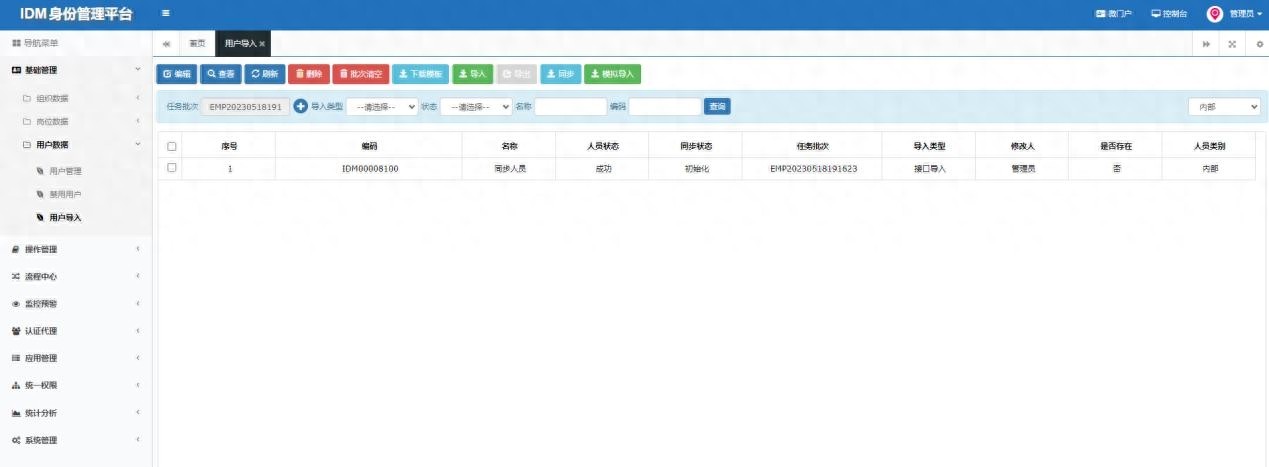Viewport: 1269px width, 467px height.
Task: Tick the select-all checkbox in table header
Action: coord(172,146)
